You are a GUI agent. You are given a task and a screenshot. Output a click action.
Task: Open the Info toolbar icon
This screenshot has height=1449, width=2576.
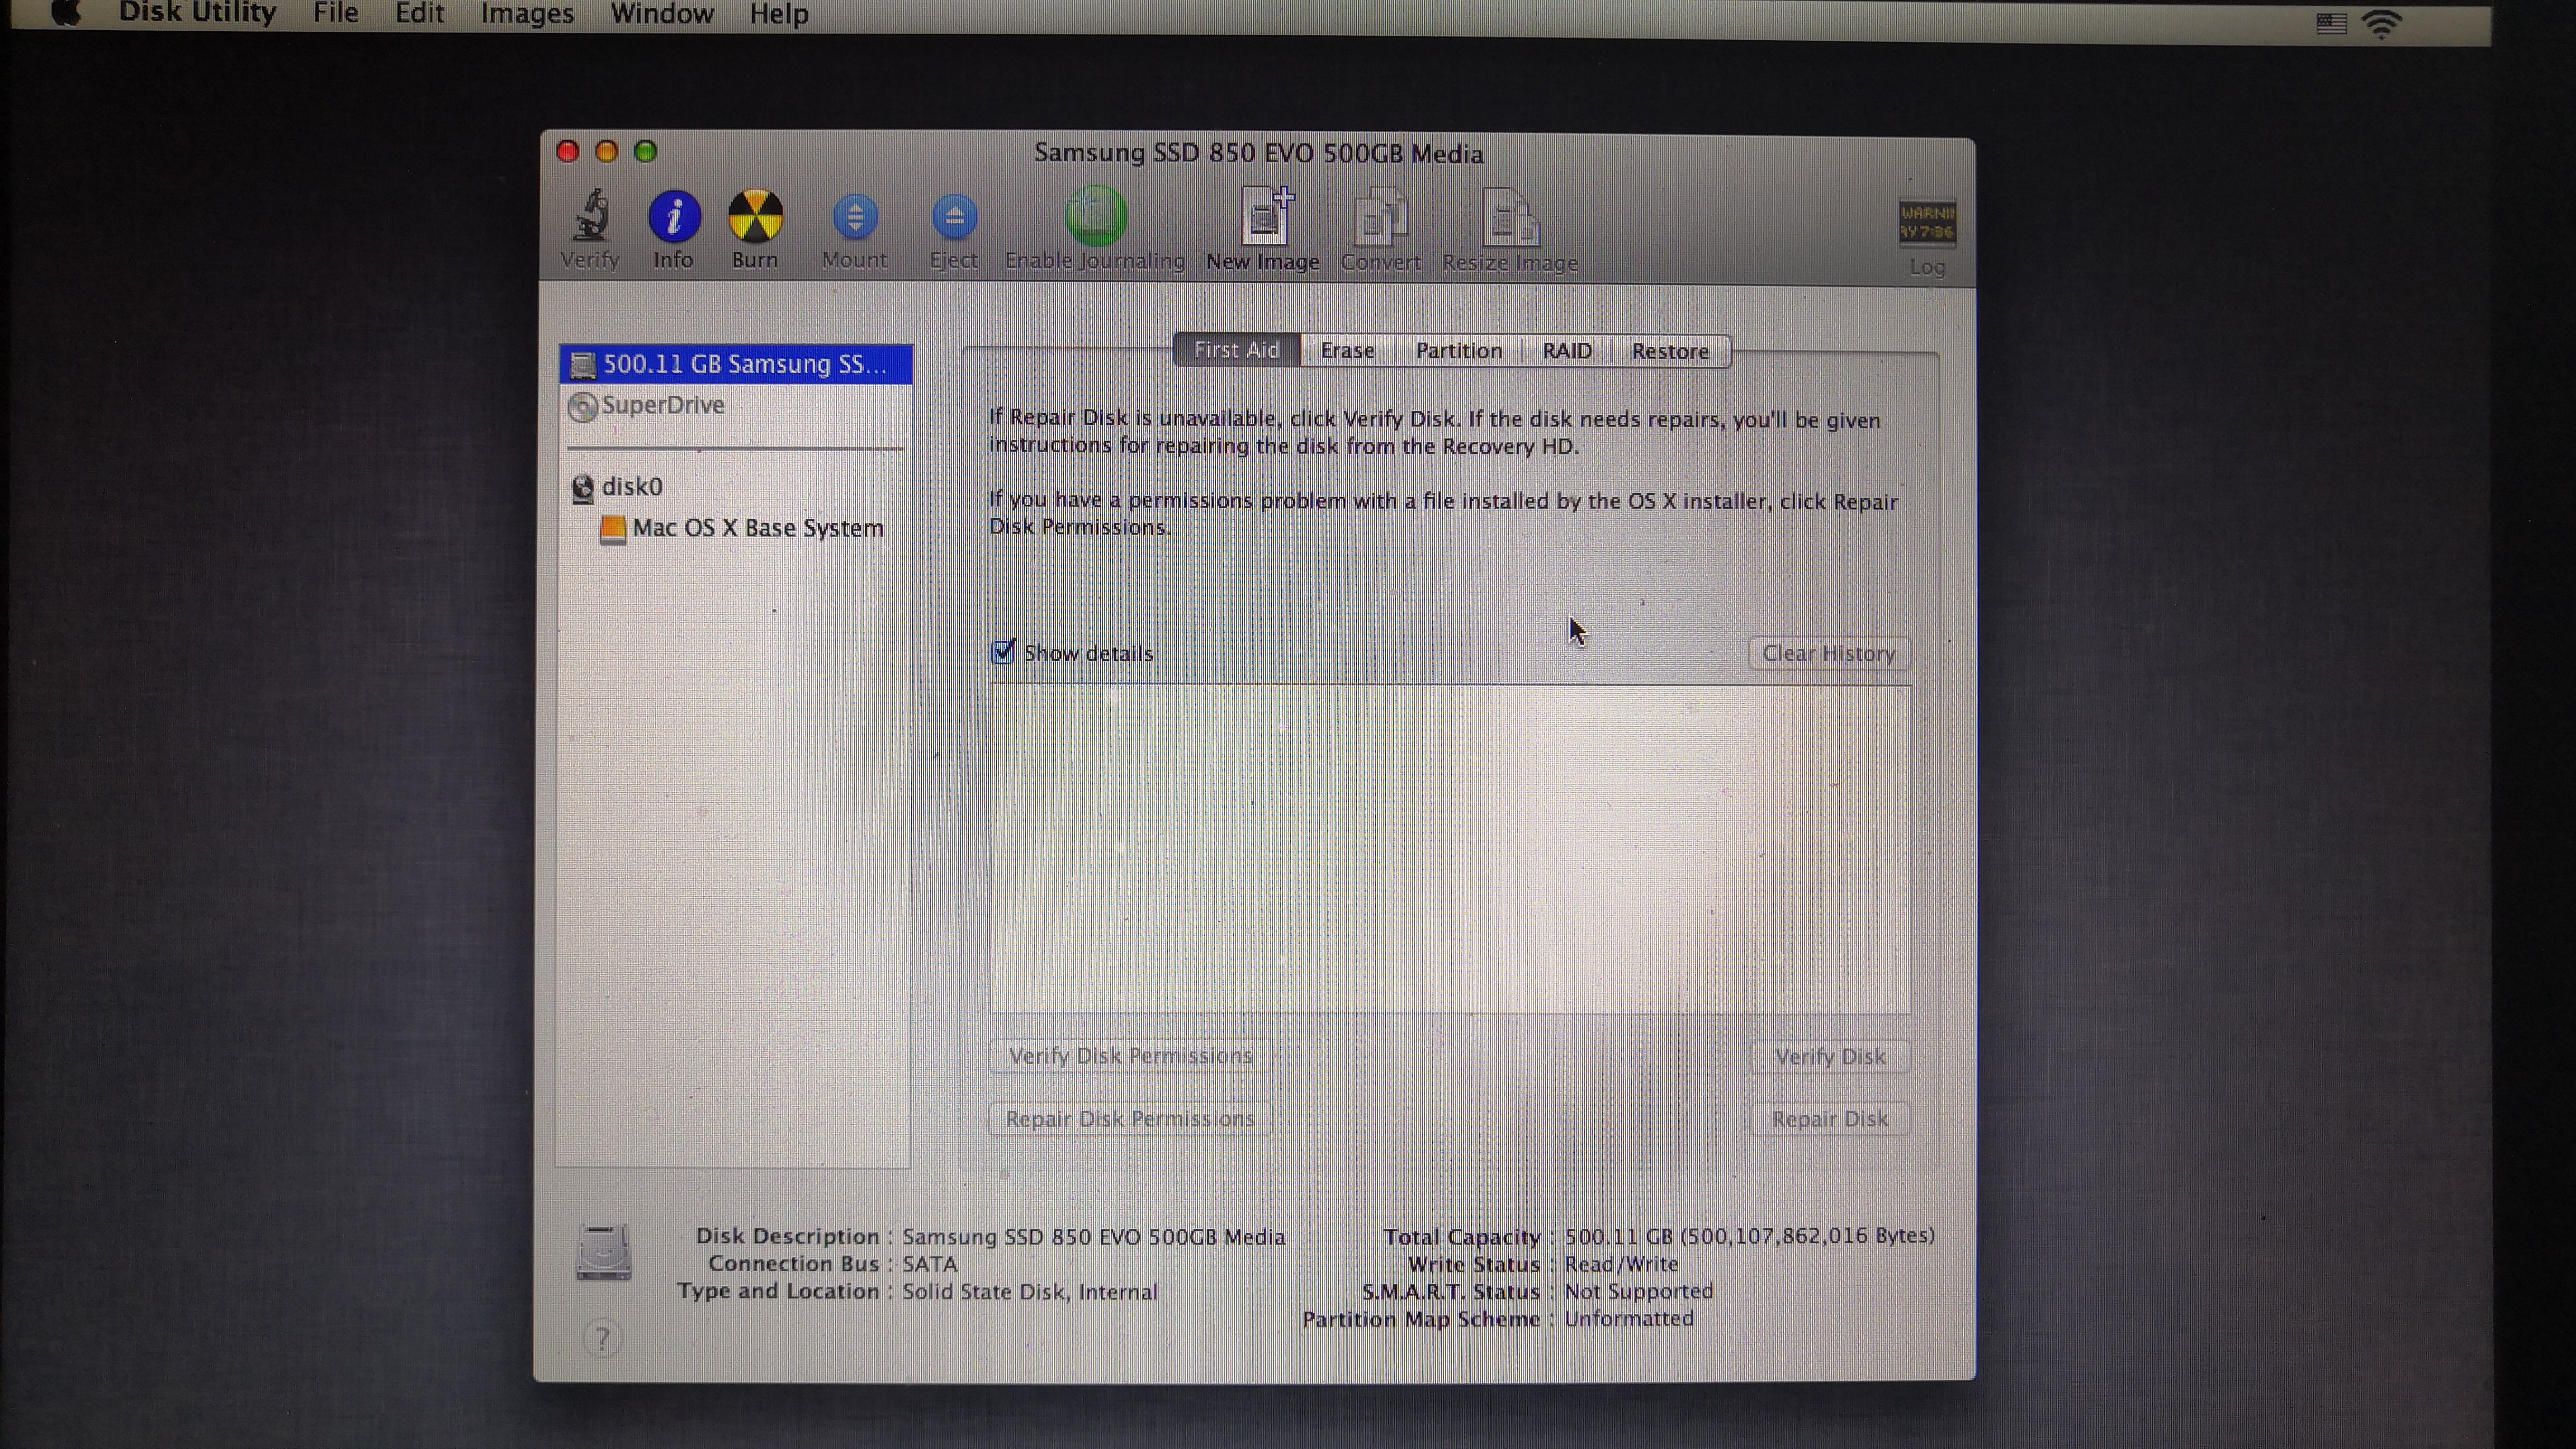click(674, 217)
